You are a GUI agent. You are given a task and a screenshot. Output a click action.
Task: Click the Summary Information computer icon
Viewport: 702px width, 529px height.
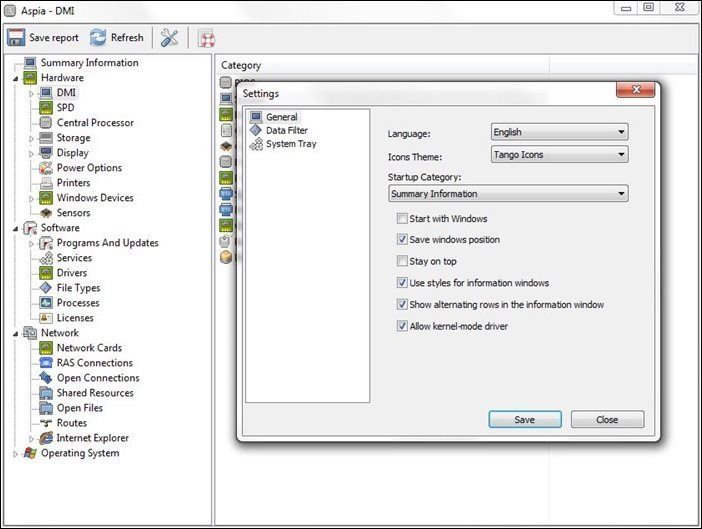click(30, 63)
